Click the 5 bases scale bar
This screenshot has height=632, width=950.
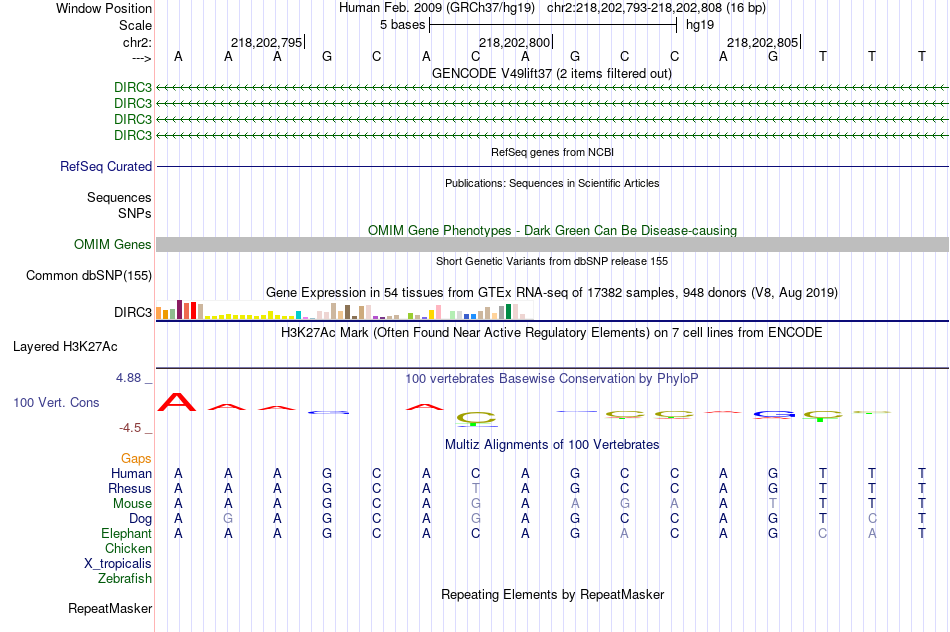553,25
